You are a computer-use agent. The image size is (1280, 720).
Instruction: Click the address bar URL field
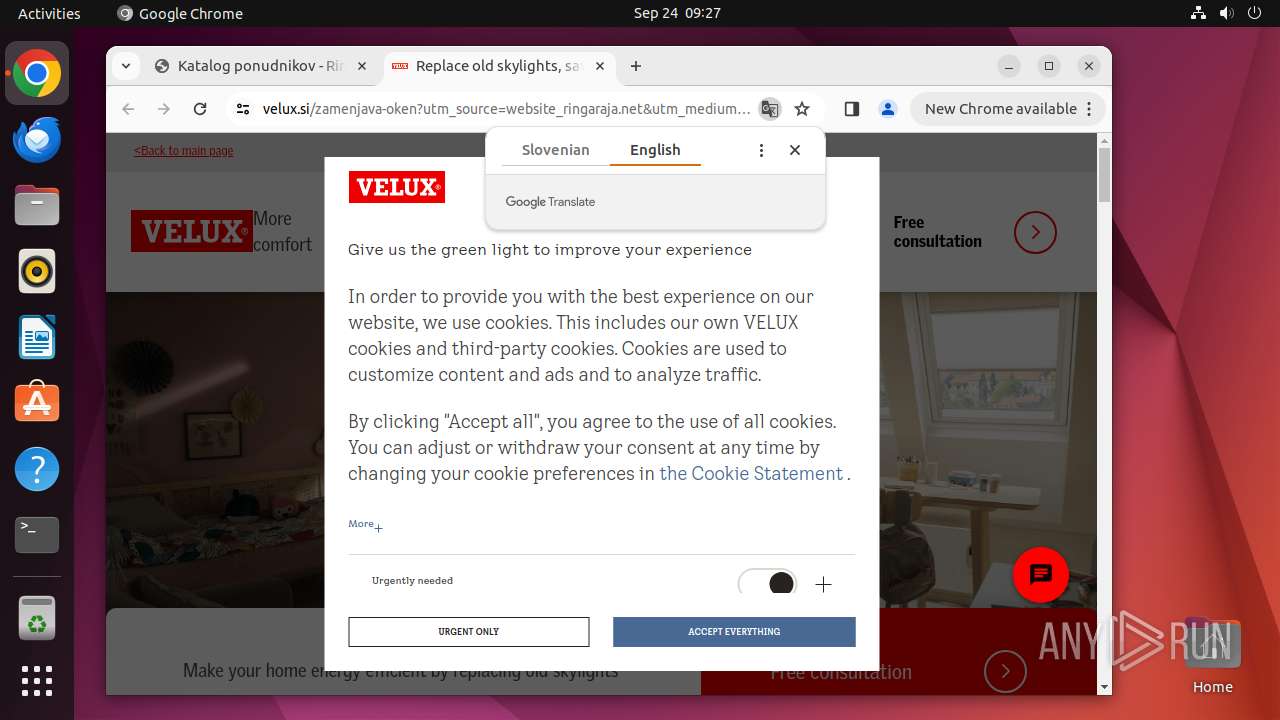[506, 109]
